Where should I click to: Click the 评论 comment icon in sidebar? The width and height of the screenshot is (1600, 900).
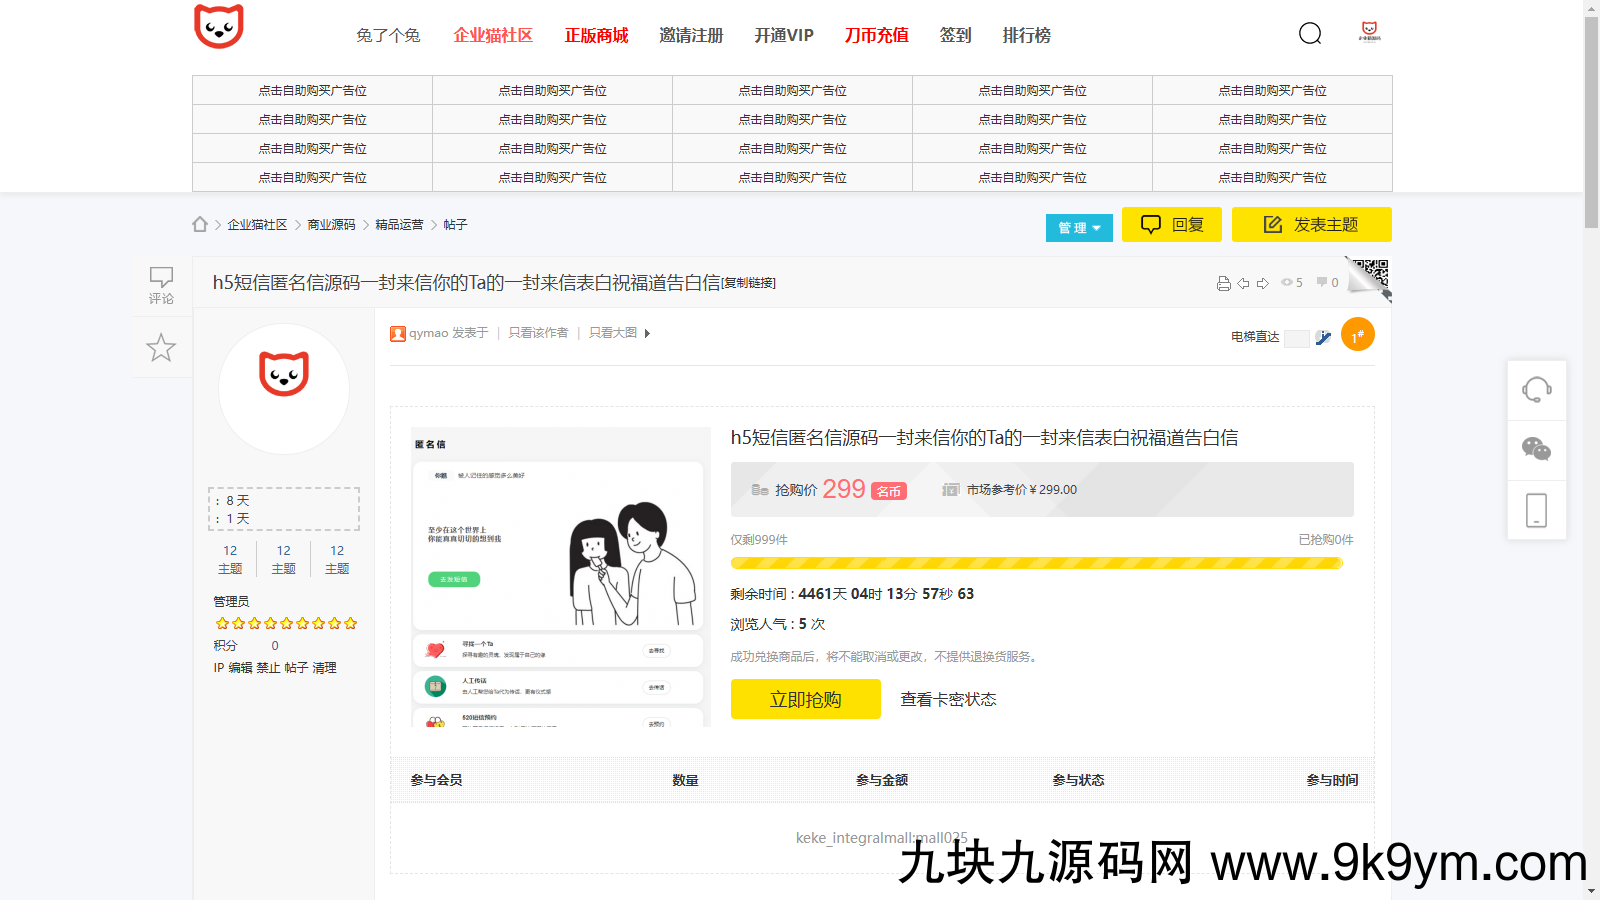point(161,284)
